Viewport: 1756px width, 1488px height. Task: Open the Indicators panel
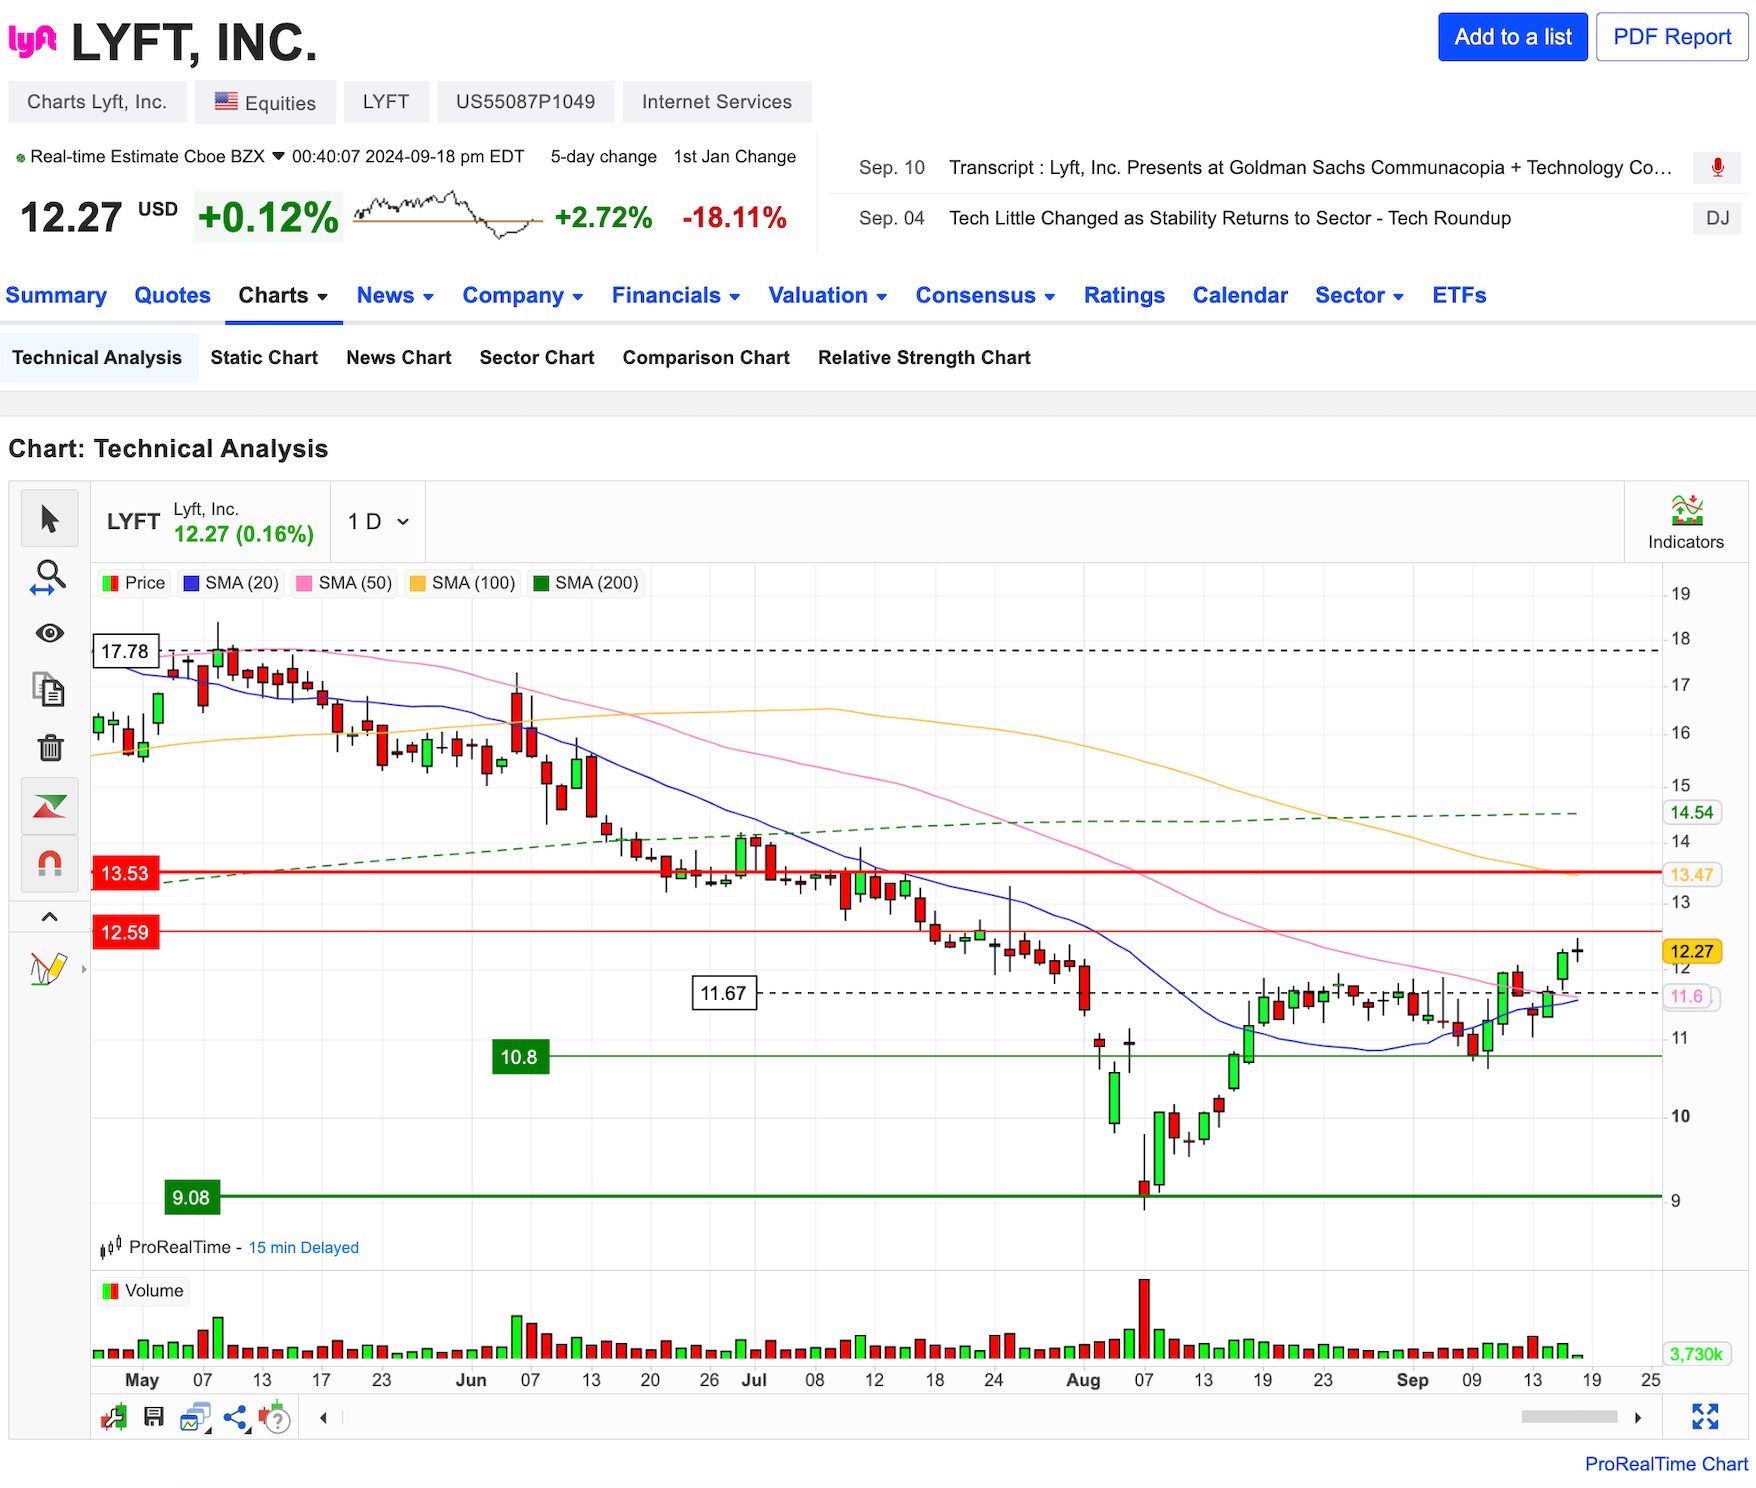(x=1686, y=522)
